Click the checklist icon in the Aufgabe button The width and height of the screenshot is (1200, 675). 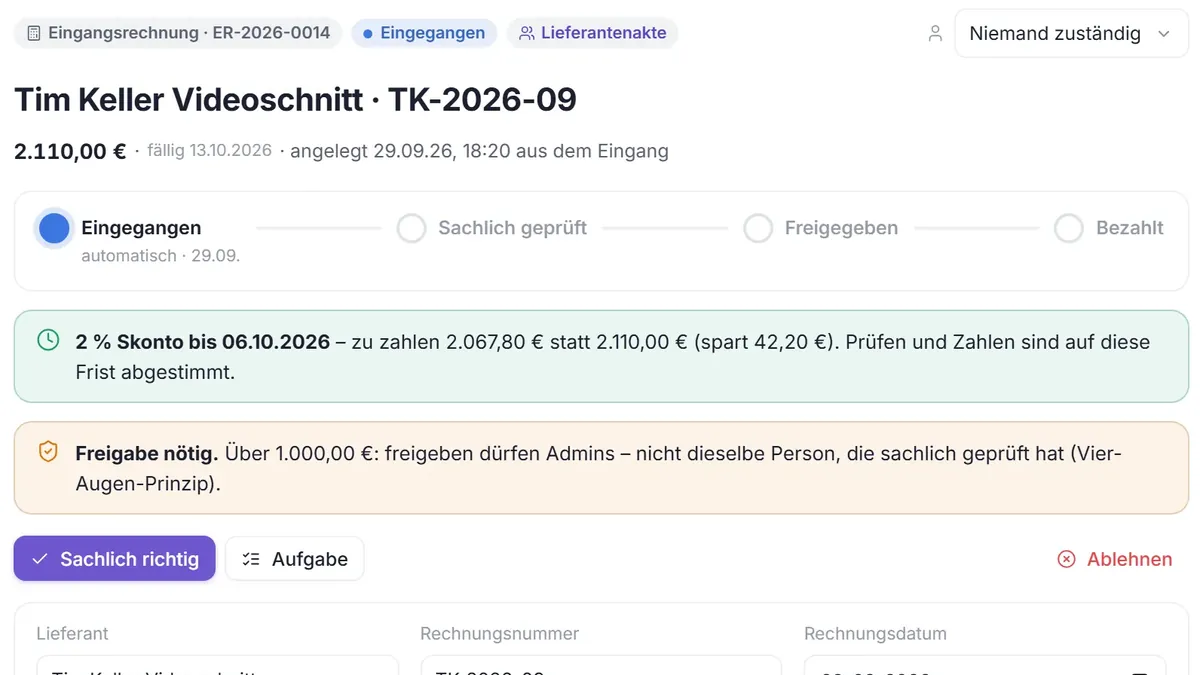pos(251,559)
